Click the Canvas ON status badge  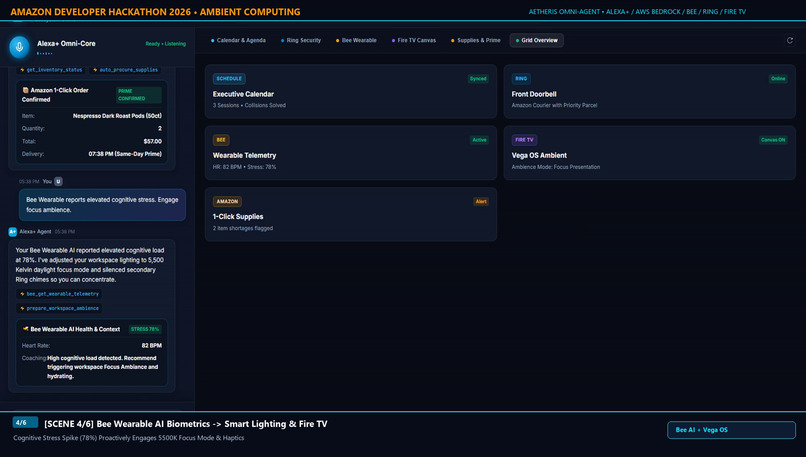coord(773,140)
